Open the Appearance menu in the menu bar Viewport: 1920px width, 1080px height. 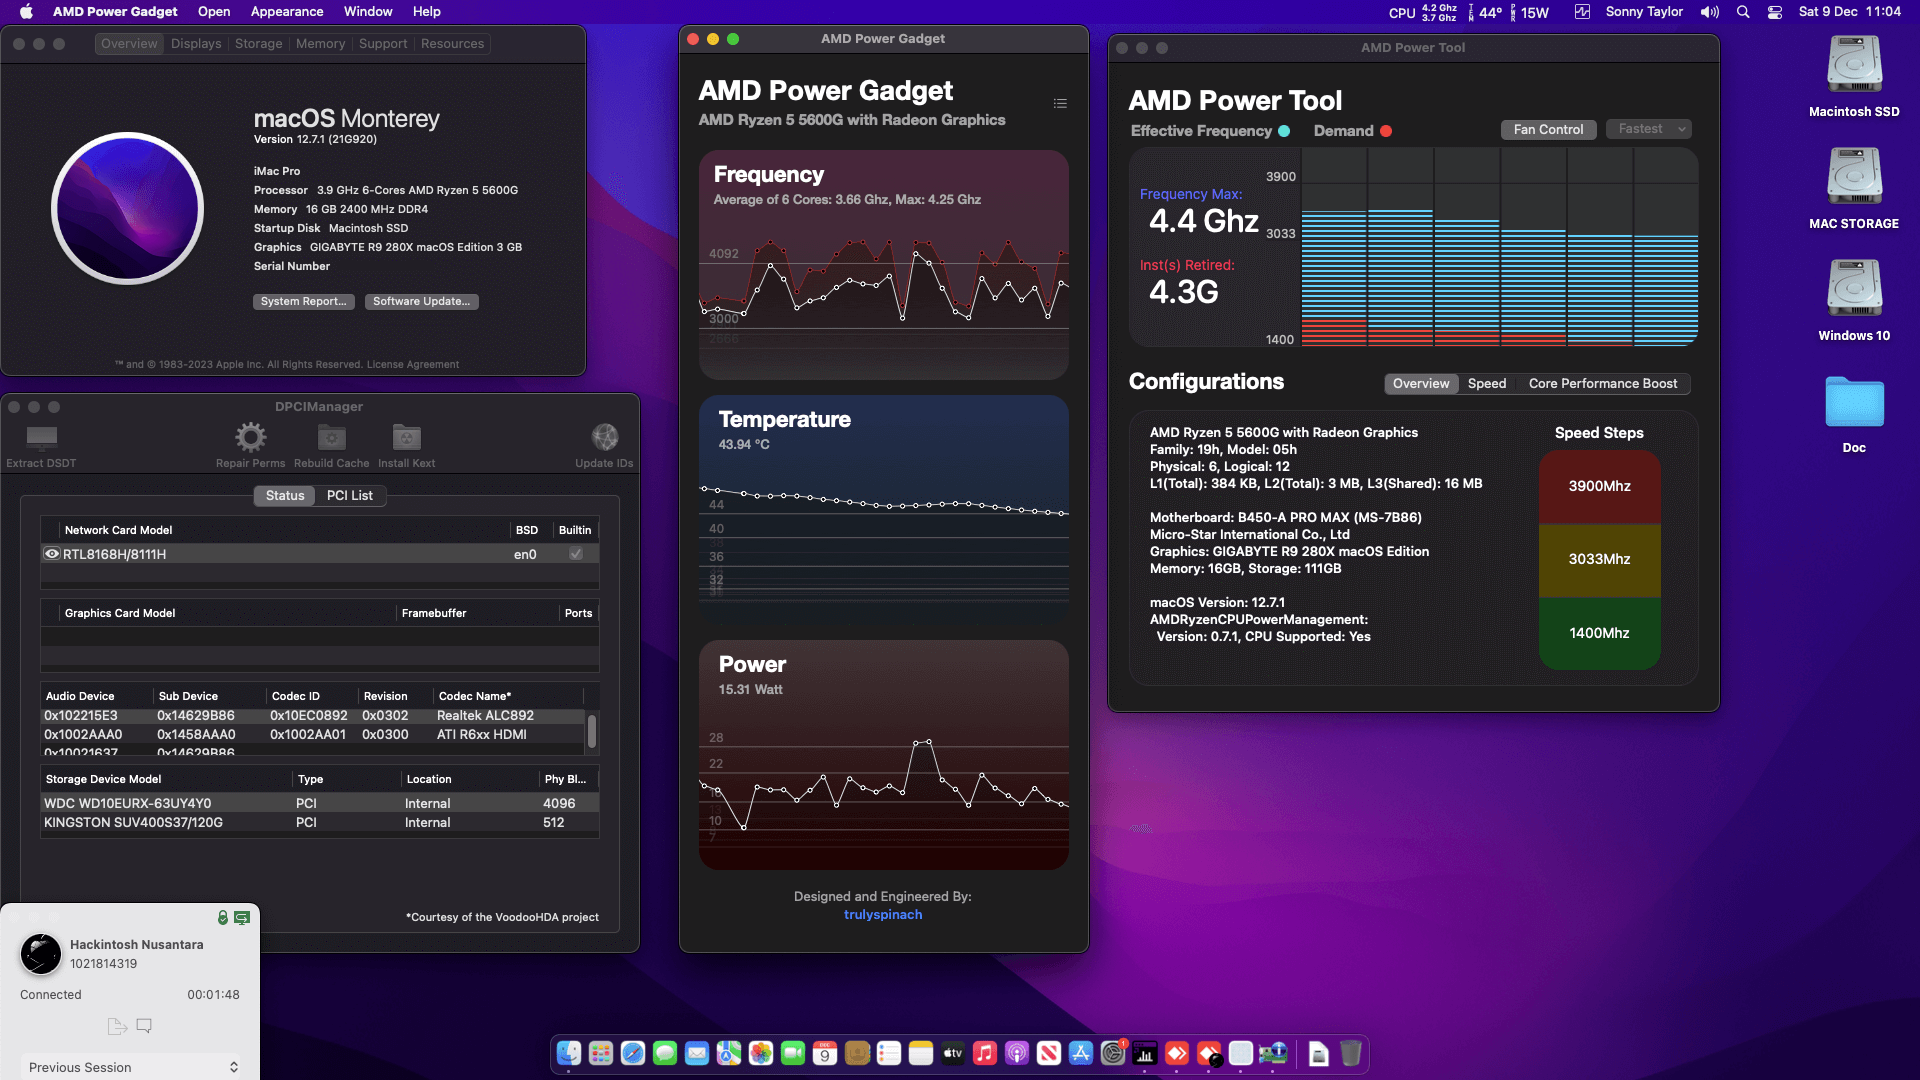tap(286, 11)
